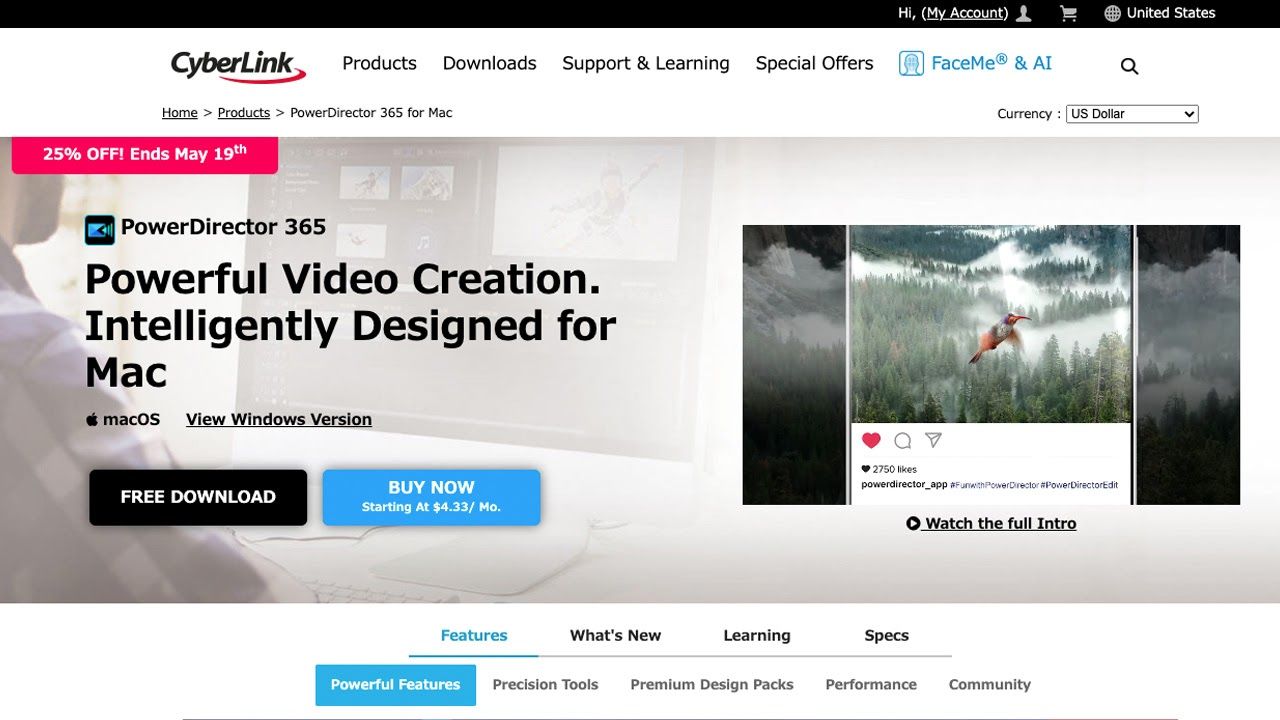
Task: Open the Currency selection dropdown
Action: [x=1132, y=113]
